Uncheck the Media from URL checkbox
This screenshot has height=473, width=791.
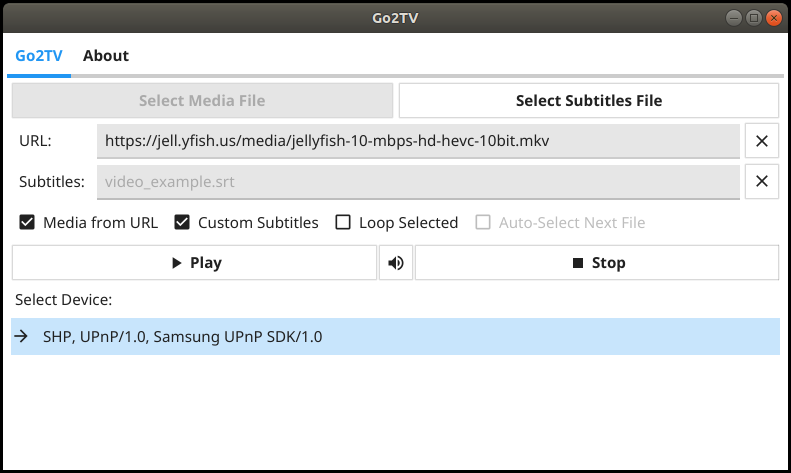(x=27, y=223)
